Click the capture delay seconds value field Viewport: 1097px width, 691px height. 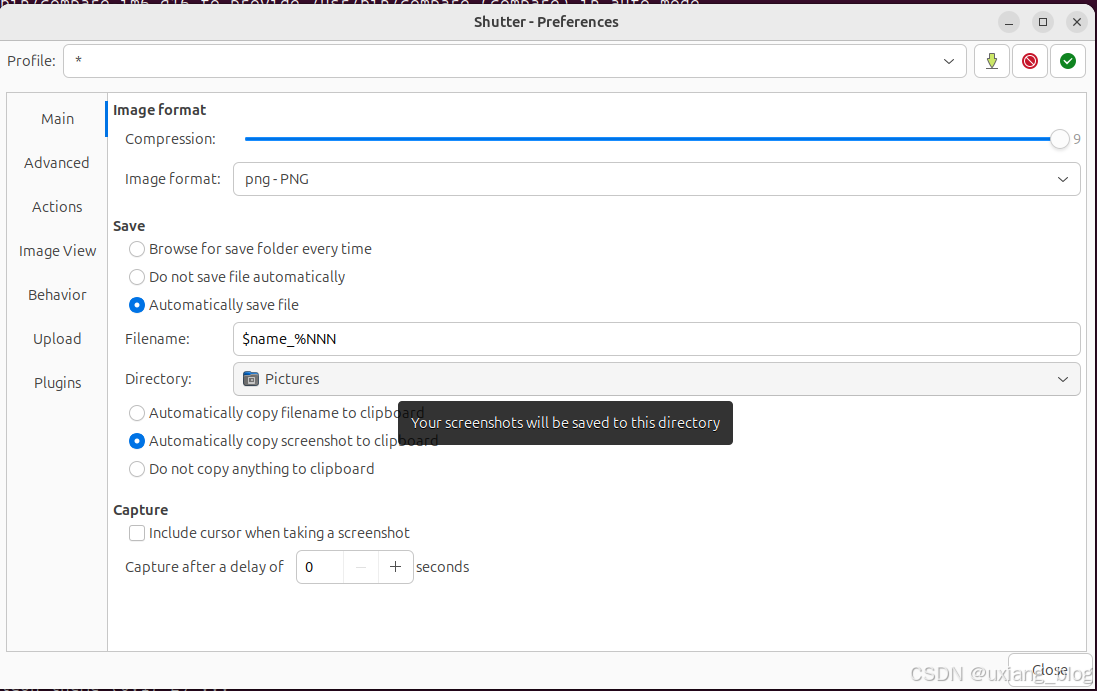pyautogui.click(x=320, y=567)
